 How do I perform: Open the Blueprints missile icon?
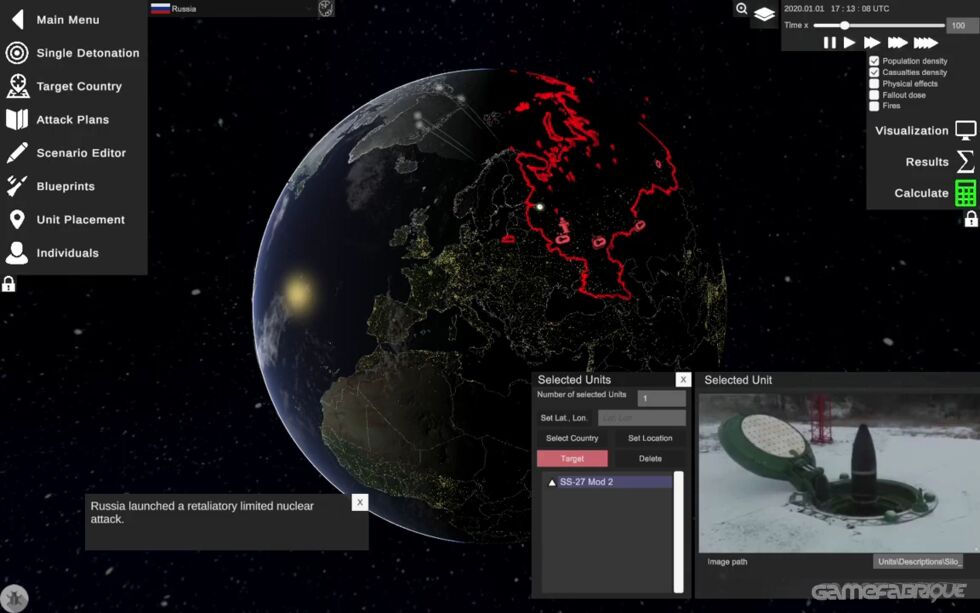click(x=17, y=186)
